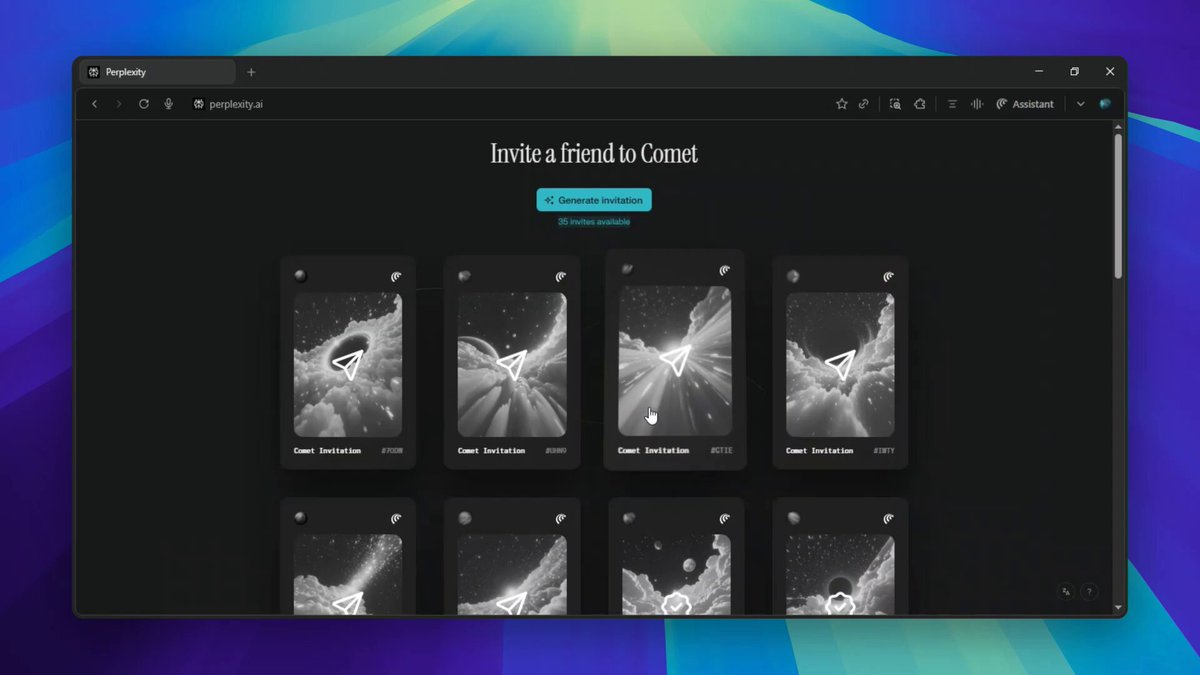Viewport: 1200px width, 675px height.
Task: Click the Generate invitation button
Action: (594, 200)
